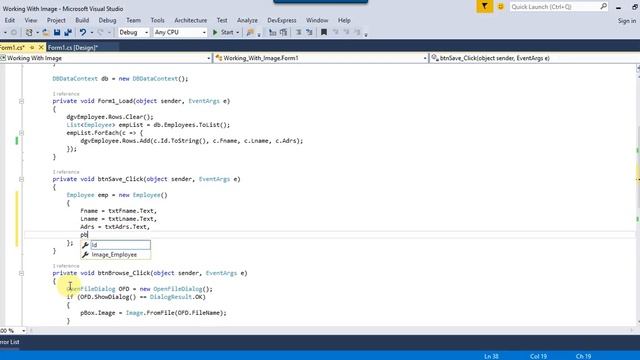
Task: Open the Debug menu
Action: coord(107,20)
